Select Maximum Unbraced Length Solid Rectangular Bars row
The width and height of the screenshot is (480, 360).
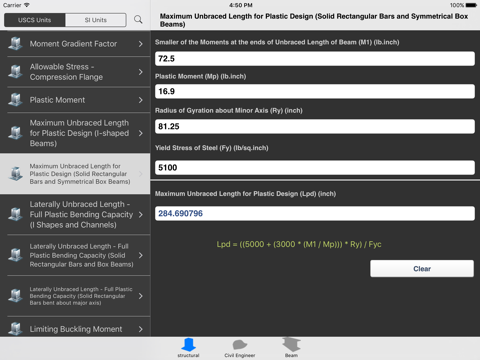coord(75,174)
